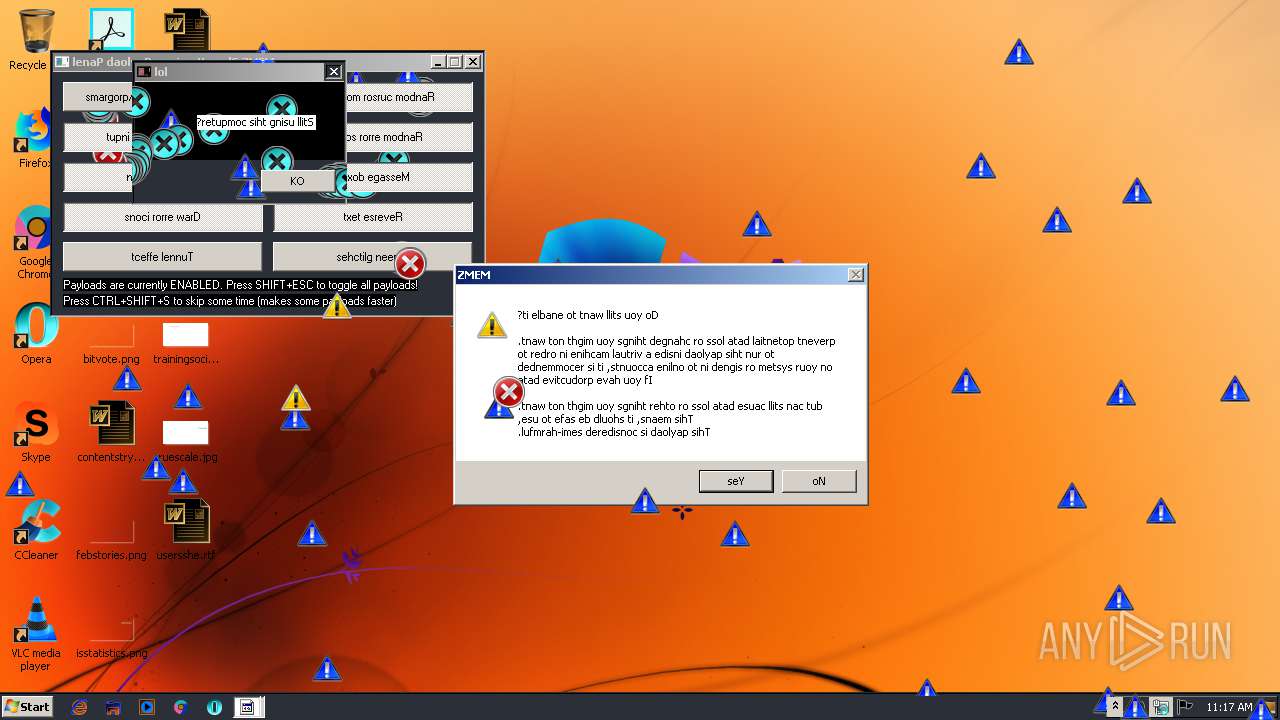
Task: Click the Start button
Action: [27, 707]
